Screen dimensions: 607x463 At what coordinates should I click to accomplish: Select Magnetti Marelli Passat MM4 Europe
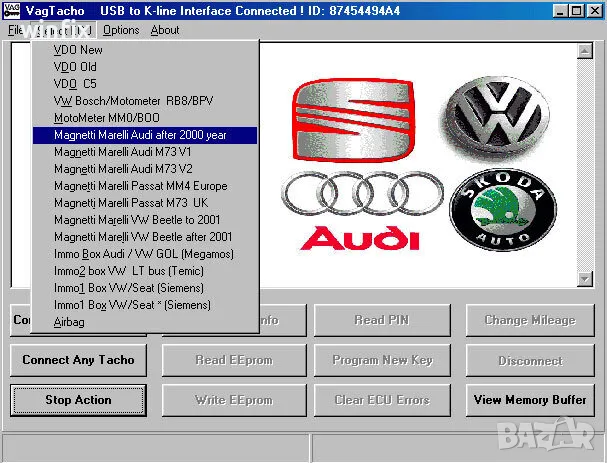[x=145, y=186]
